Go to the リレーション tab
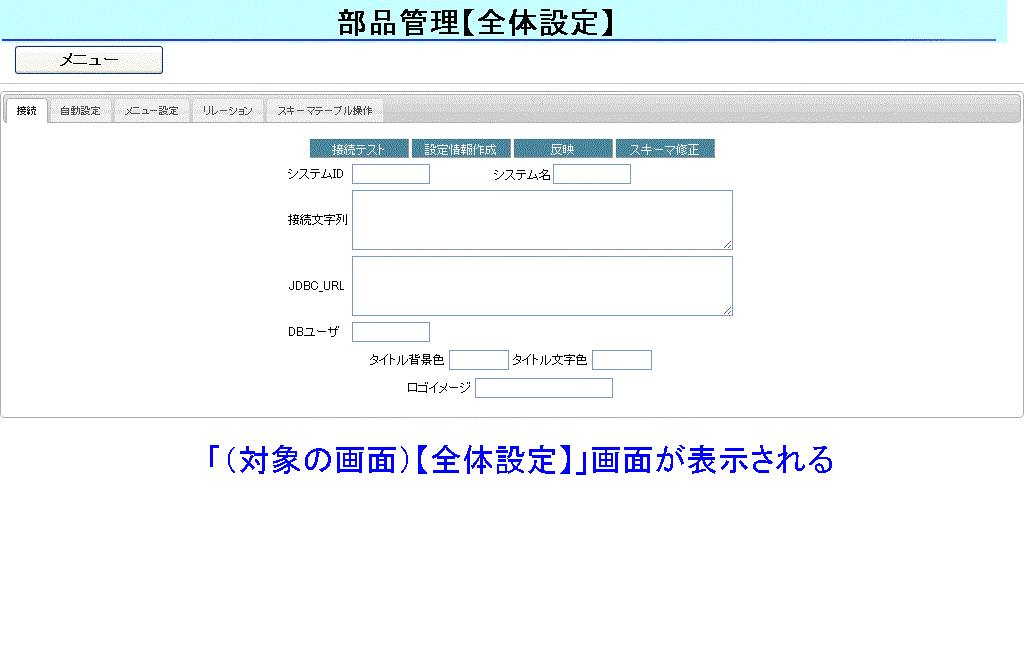This screenshot has width=1024, height=647. click(227, 111)
